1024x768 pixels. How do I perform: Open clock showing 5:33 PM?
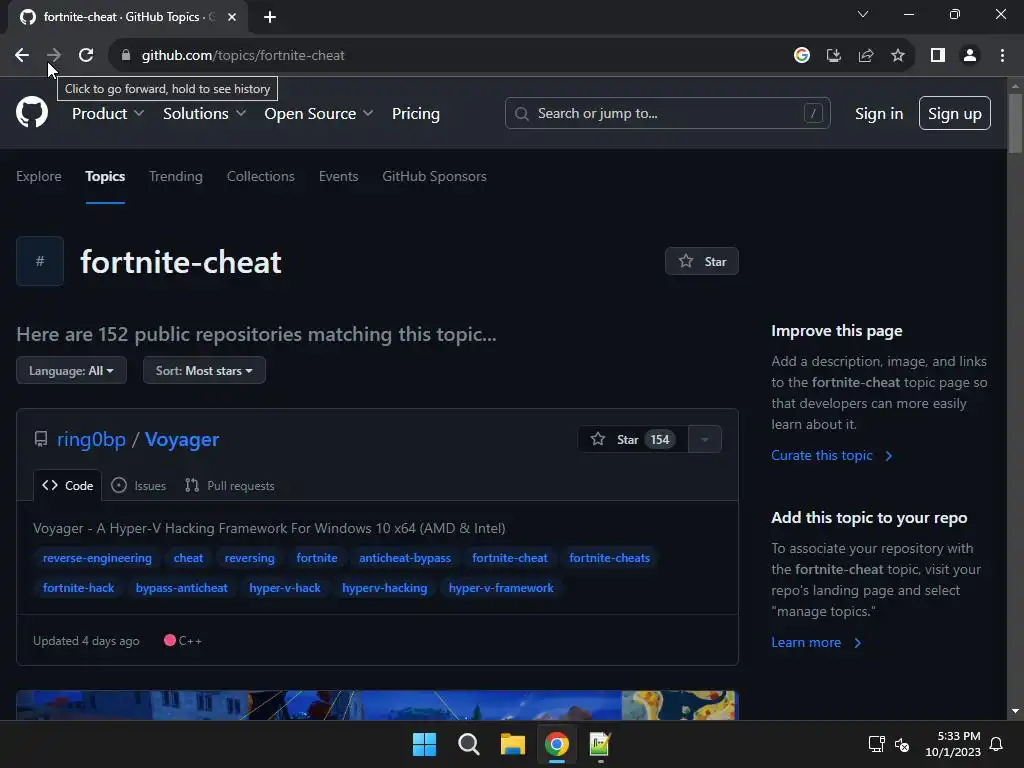(953, 744)
